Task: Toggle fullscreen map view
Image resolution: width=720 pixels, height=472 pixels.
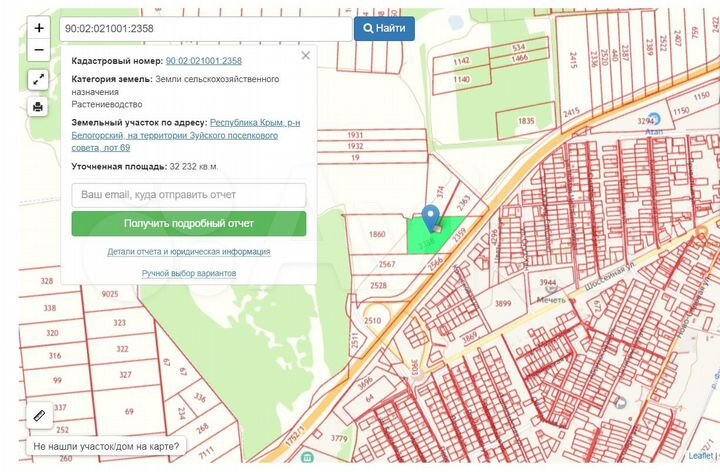Action: [38, 80]
